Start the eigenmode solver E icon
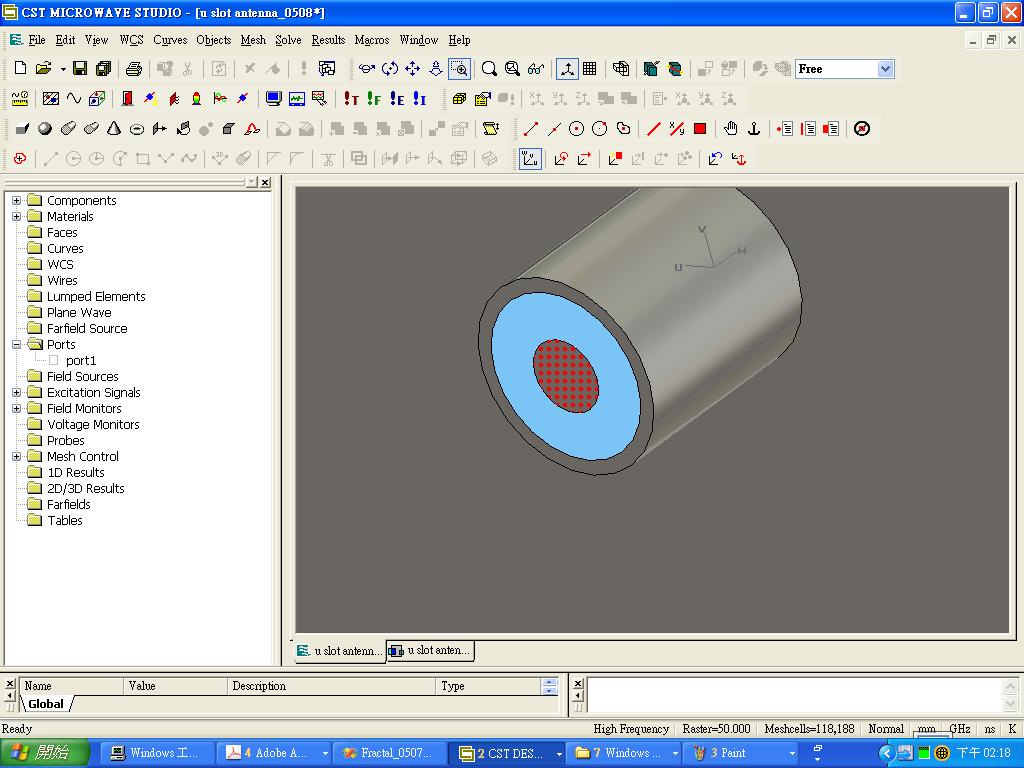The image size is (1024, 768). [x=397, y=99]
